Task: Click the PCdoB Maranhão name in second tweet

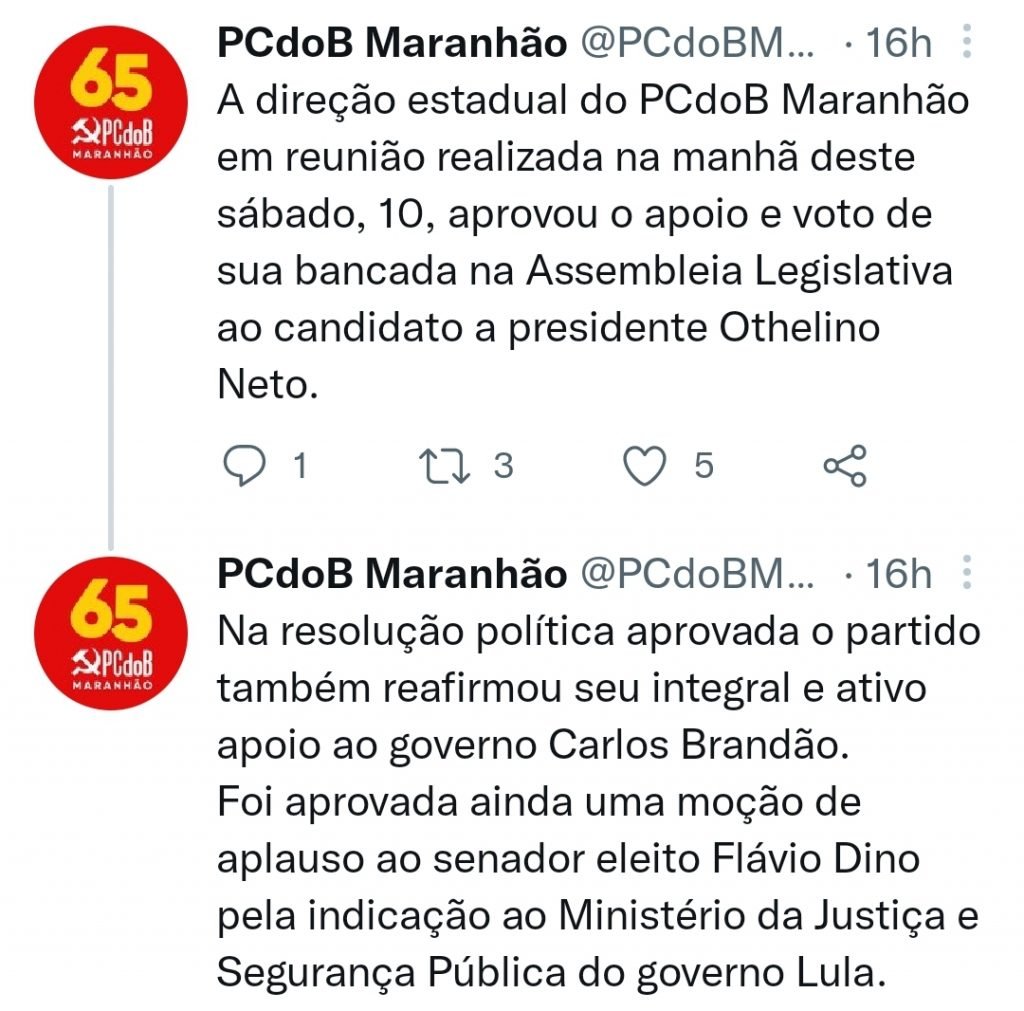Action: click(392, 575)
